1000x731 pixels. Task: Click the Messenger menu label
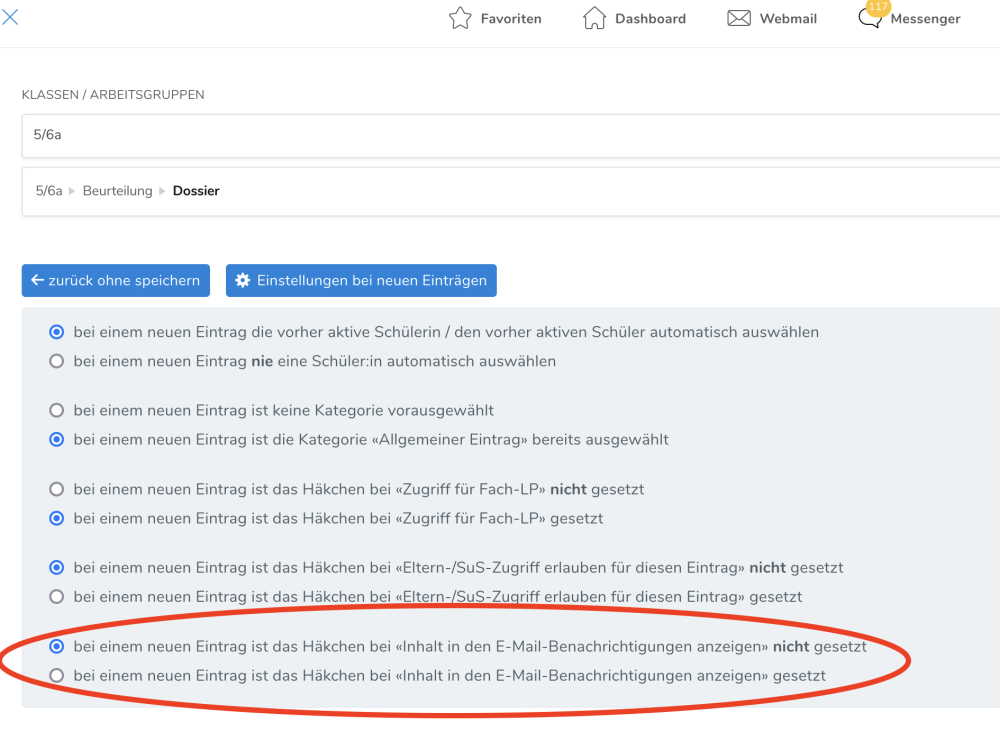(x=925, y=19)
